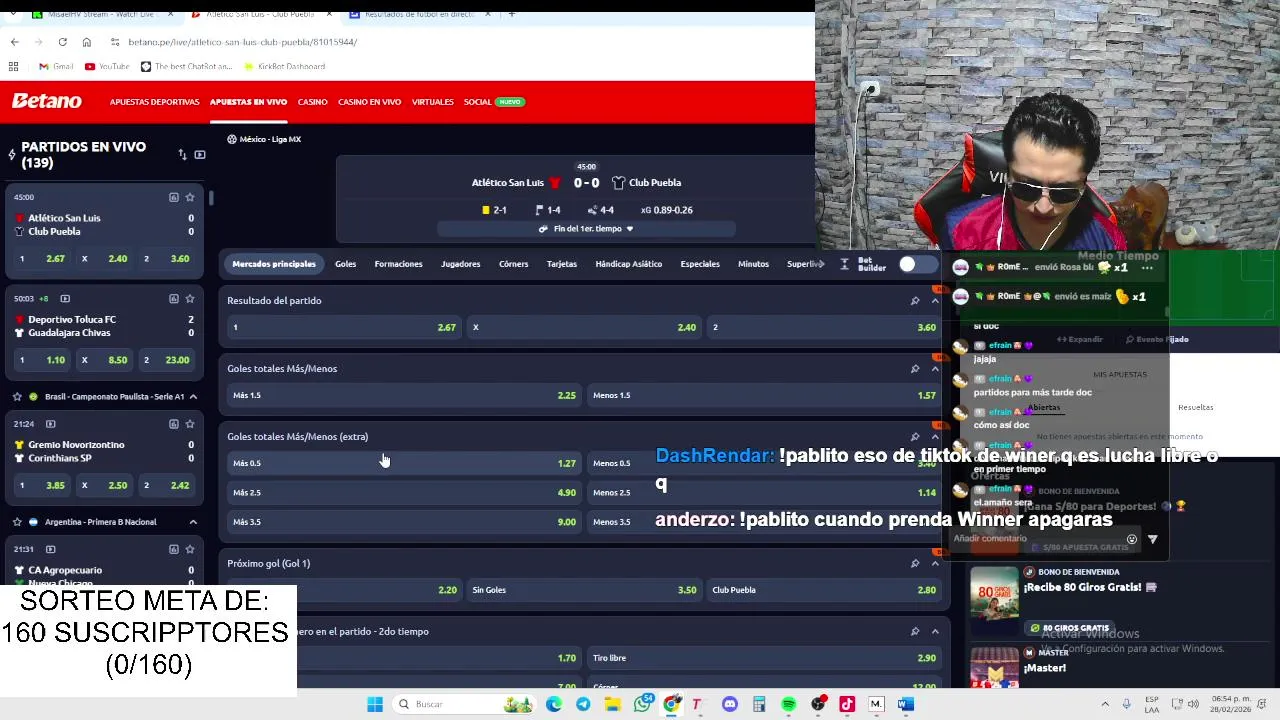Select the Tarjetas tab
This screenshot has height=720, width=1280.
(562, 264)
